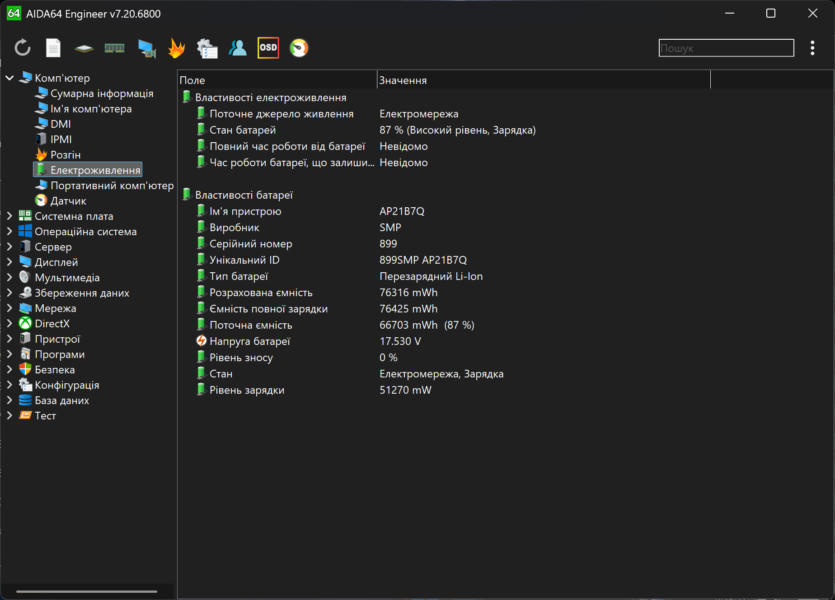Viewport: 835px width, 600px height.
Task: Click the Системна плата motherboard icon
Action: click(x=24, y=216)
